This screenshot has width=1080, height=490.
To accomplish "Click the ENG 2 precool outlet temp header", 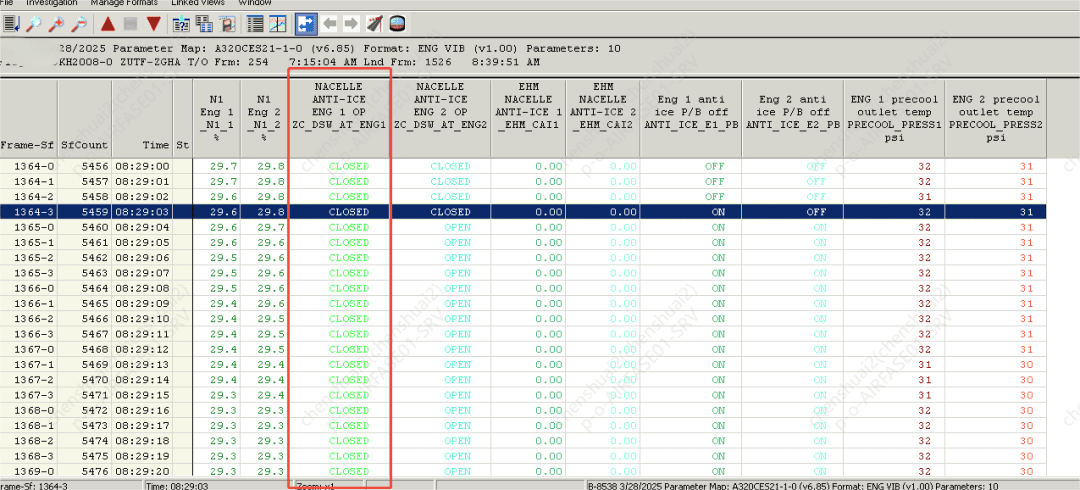I will pyautogui.click(x=997, y=118).
